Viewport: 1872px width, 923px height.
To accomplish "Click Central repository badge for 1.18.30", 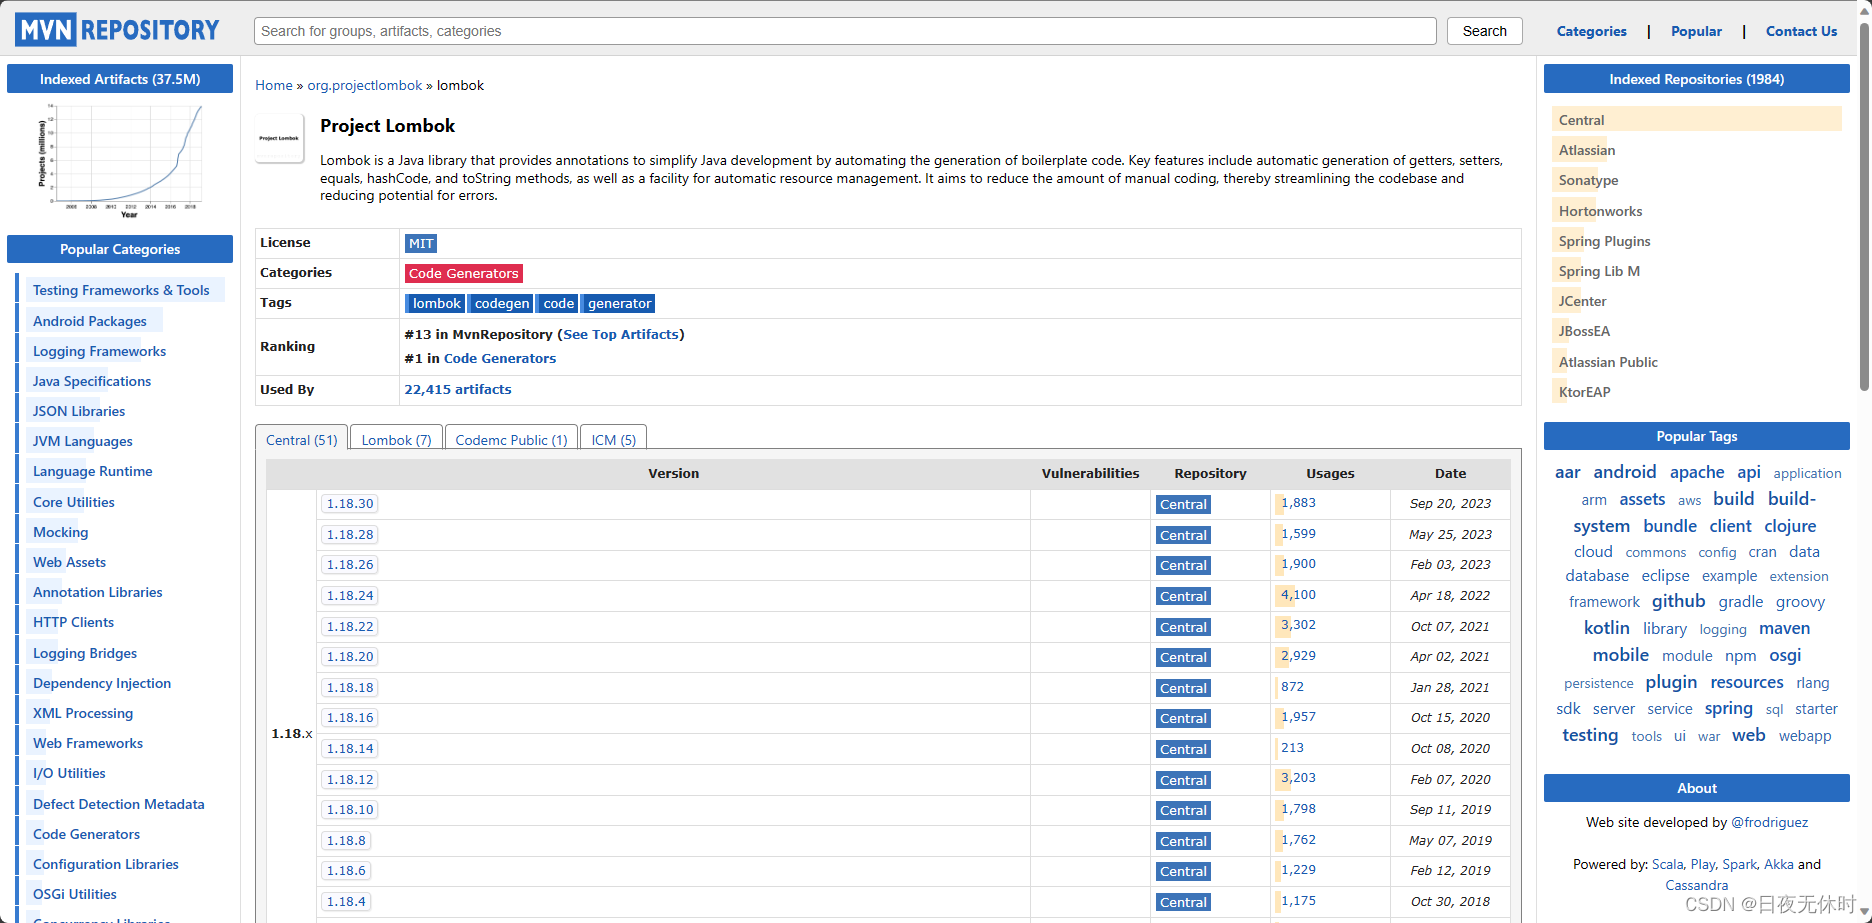I will tap(1183, 505).
